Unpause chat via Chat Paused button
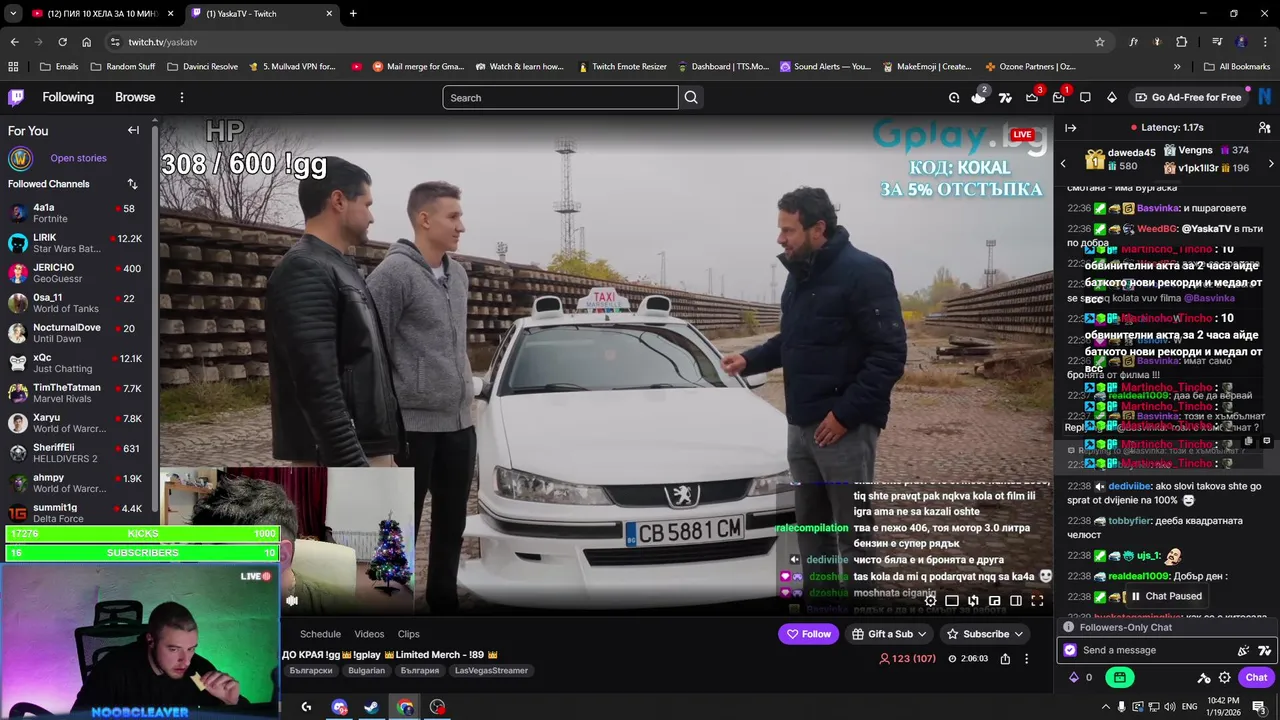This screenshot has width=1280, height=720. click(x=1166, y=596)
